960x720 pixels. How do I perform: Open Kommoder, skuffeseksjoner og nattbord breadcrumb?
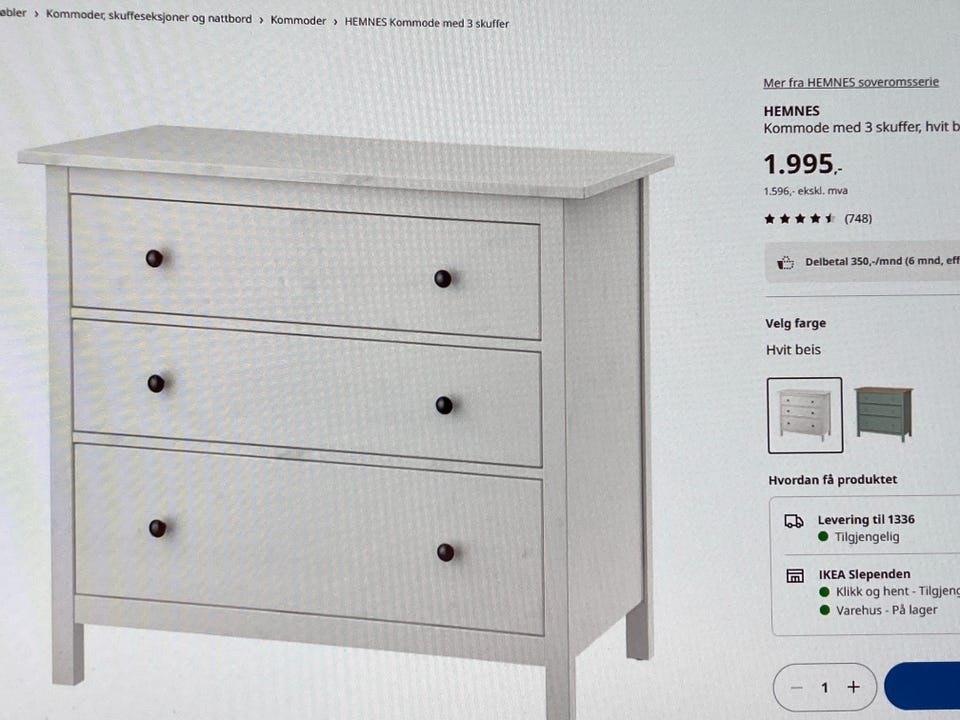[149, 17]
